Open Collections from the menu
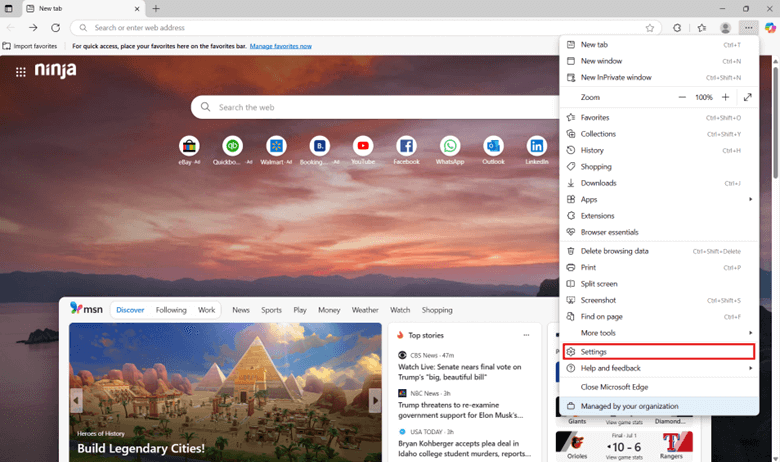The width and height of the screenshot is (780, 462). click(659, 134)
